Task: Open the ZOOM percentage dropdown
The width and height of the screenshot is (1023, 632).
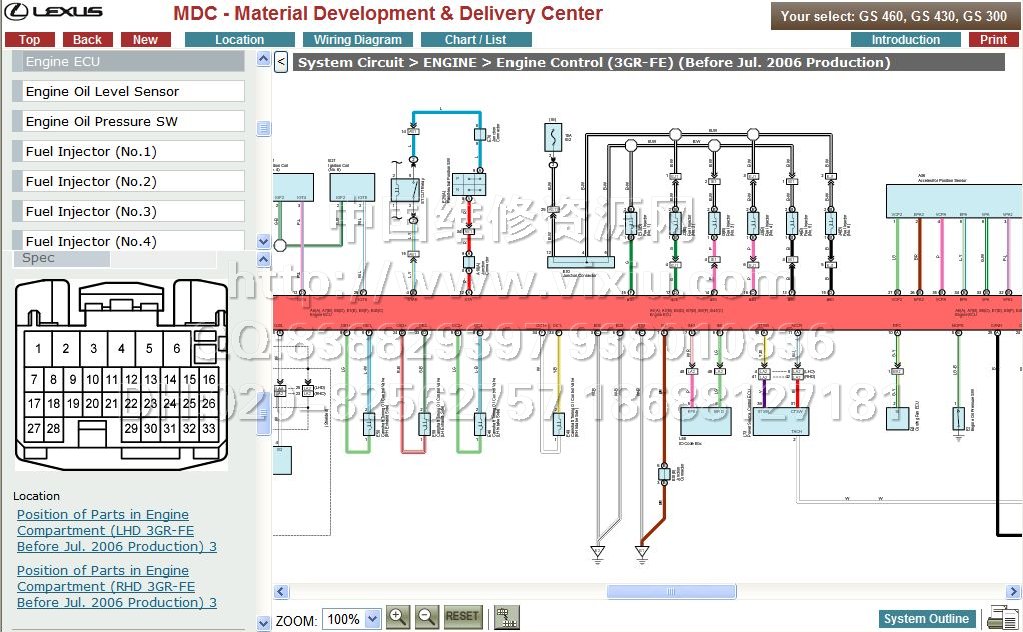Action: click(350, 619)
